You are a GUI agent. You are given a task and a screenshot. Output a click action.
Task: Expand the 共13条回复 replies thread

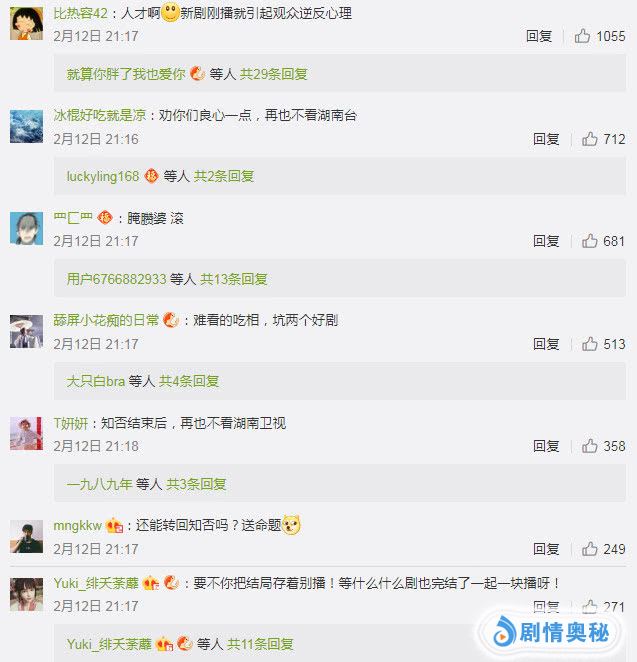coord(234,279)
